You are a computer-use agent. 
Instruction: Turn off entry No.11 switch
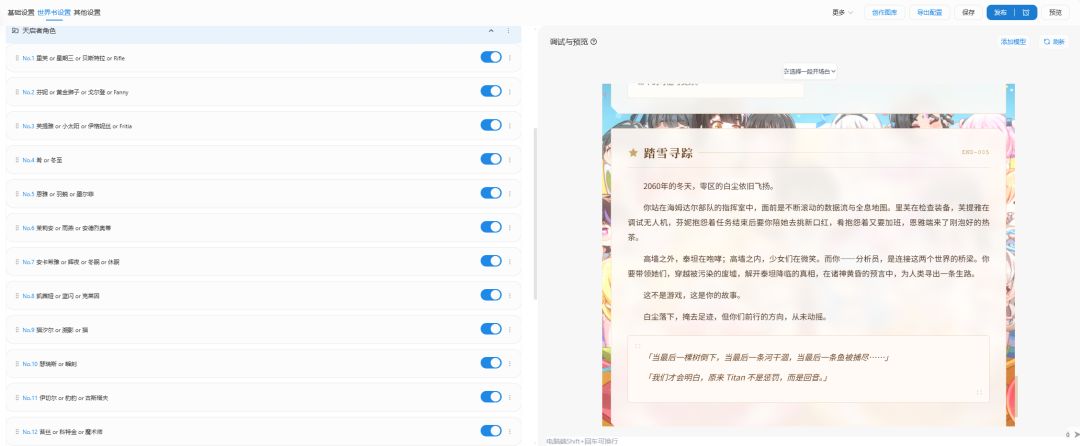(491, 396)
